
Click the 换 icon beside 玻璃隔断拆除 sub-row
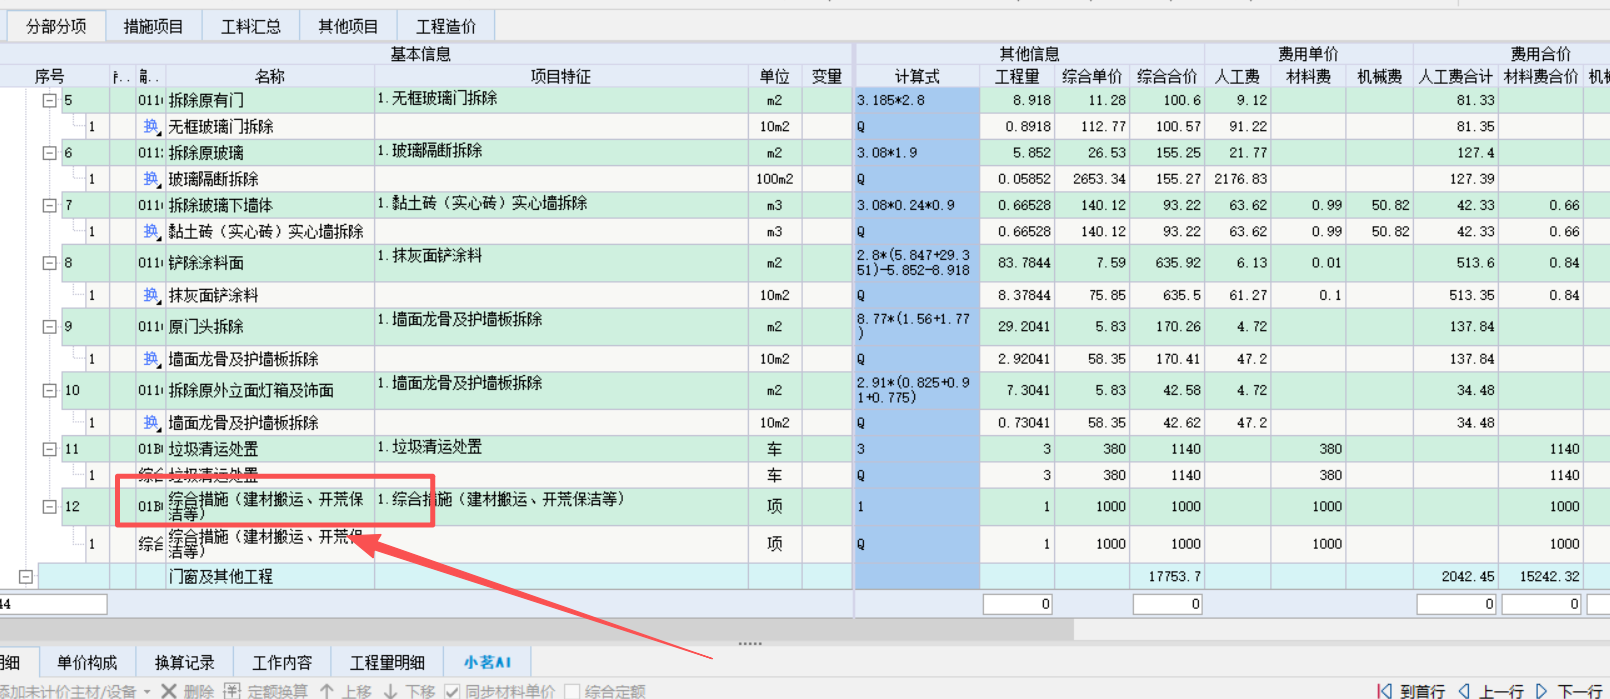point(151,178)
